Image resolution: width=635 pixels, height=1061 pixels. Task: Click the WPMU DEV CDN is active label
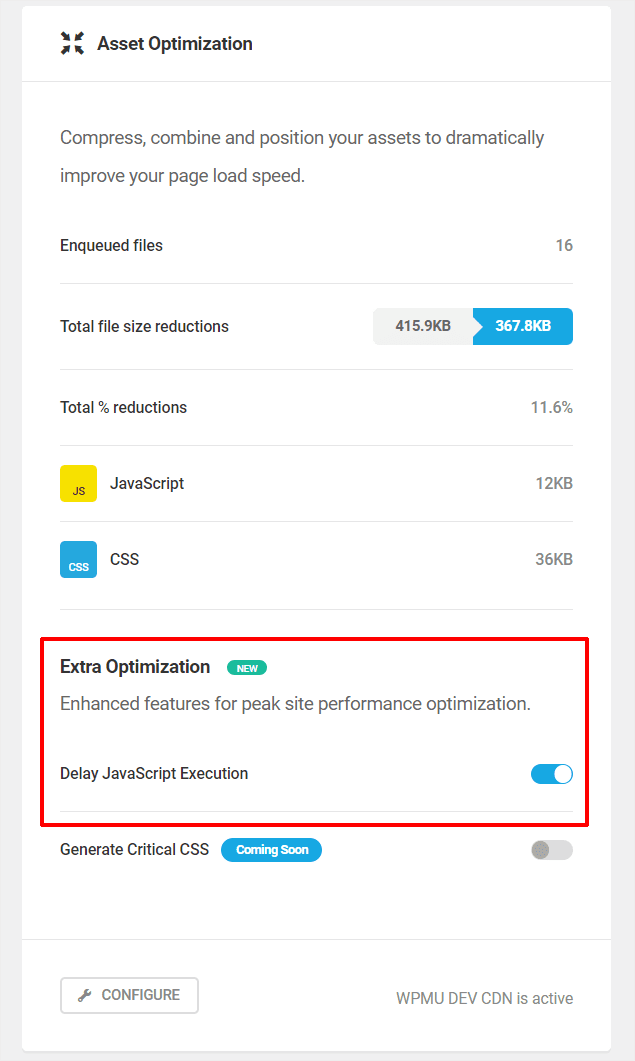tap(484, 998)
